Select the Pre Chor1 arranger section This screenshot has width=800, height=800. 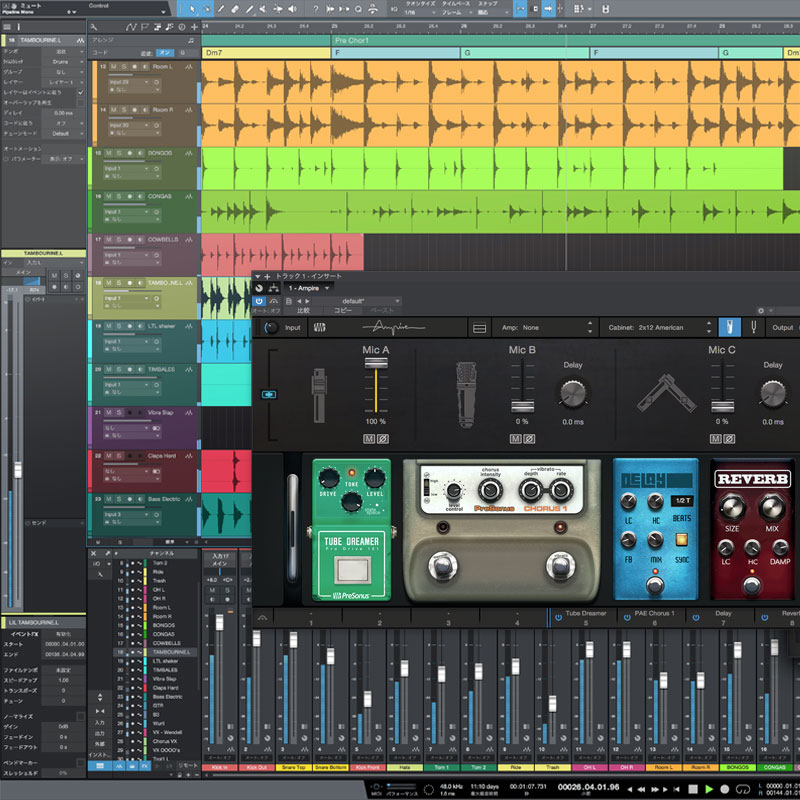(x=565, y=40)
